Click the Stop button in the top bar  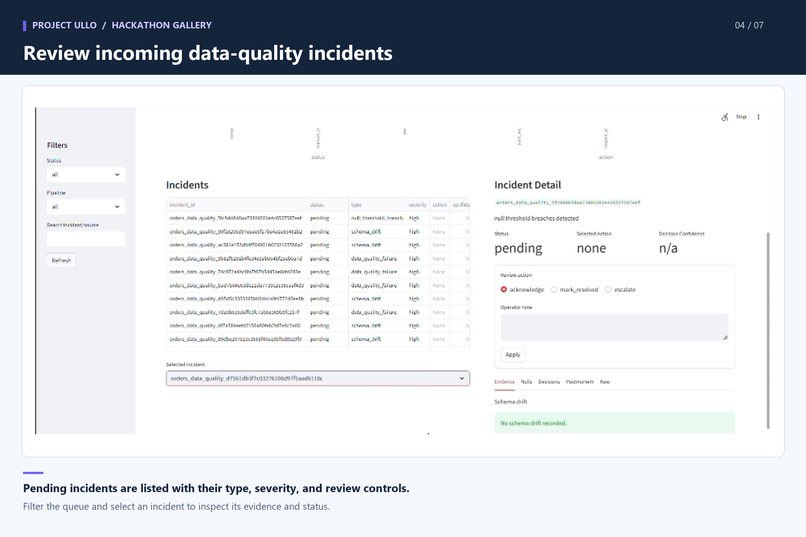point(741,117)
